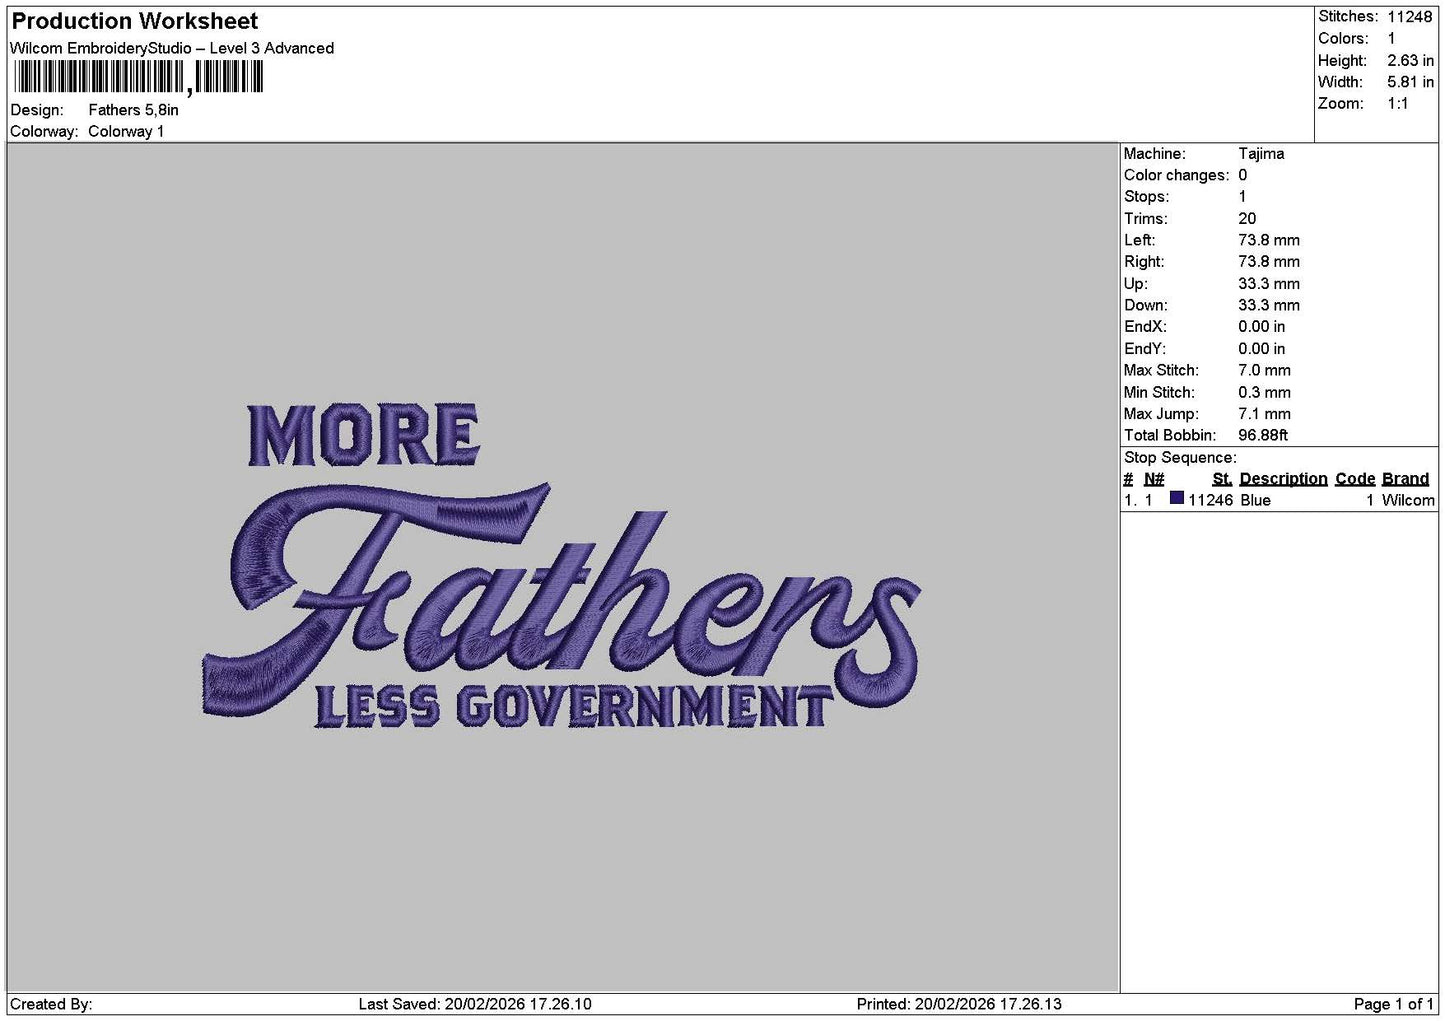1445x1021 pixels.
Task: Select the EndY value 0.00 in
Action: [1262, 349]
